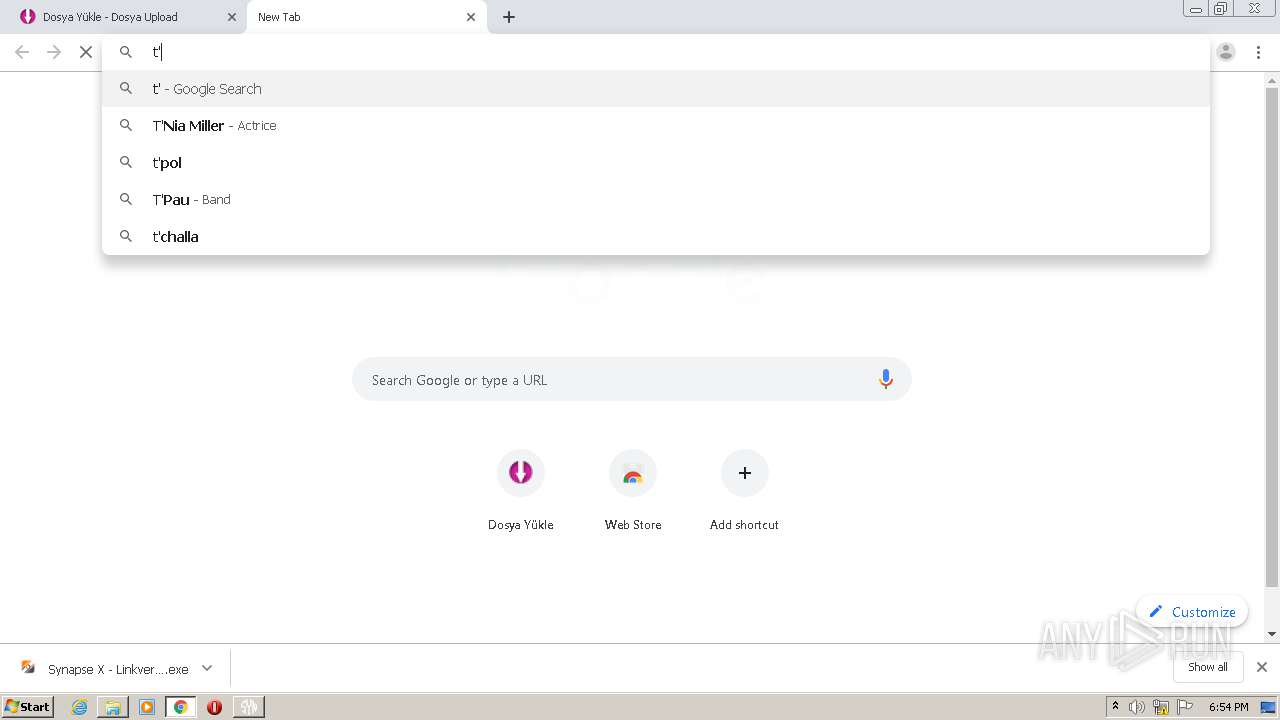Click the Search Google or type a URL box
The image size is (1280, 720).
pos(632,380)
